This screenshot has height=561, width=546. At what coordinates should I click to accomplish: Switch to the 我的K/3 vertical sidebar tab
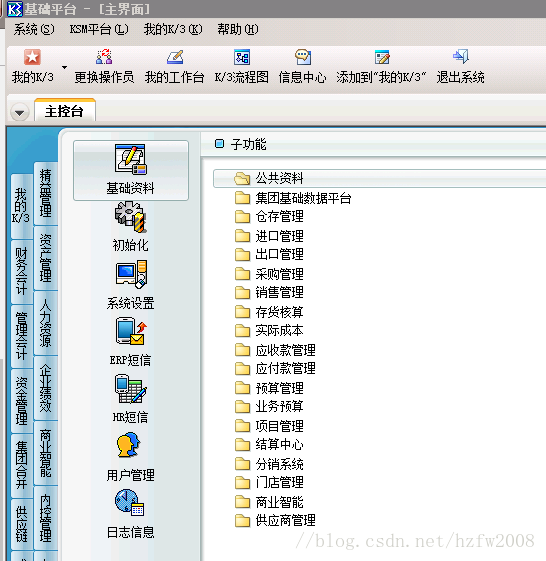coord(21,206)
